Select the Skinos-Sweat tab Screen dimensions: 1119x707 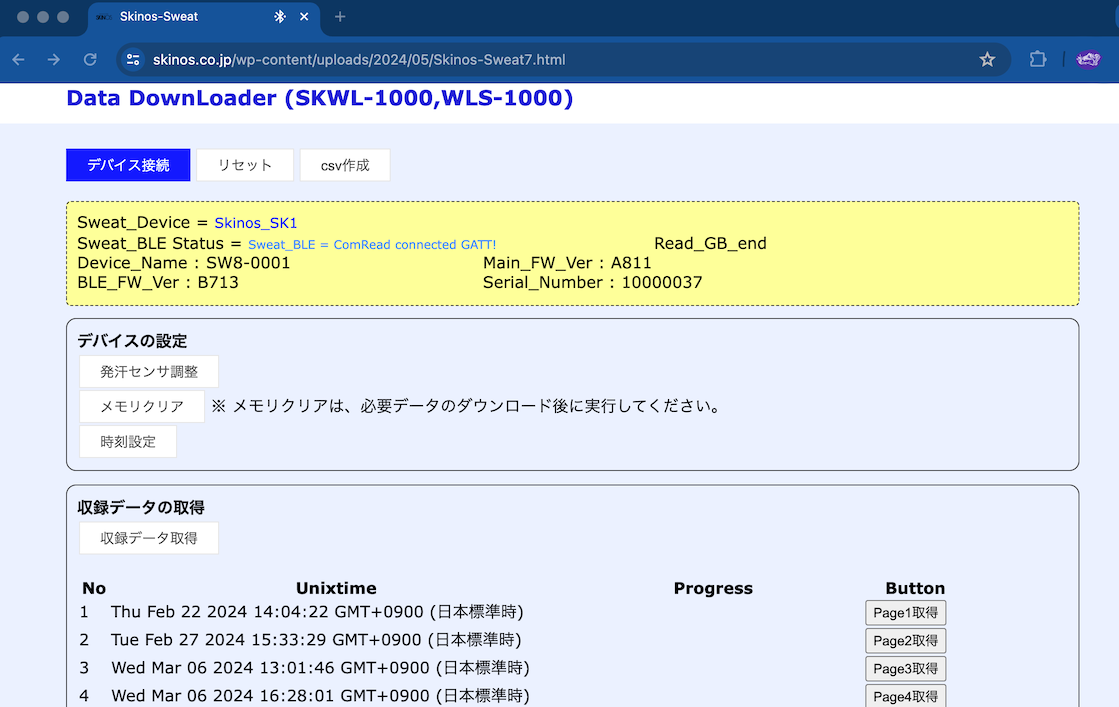coord(203,17)
